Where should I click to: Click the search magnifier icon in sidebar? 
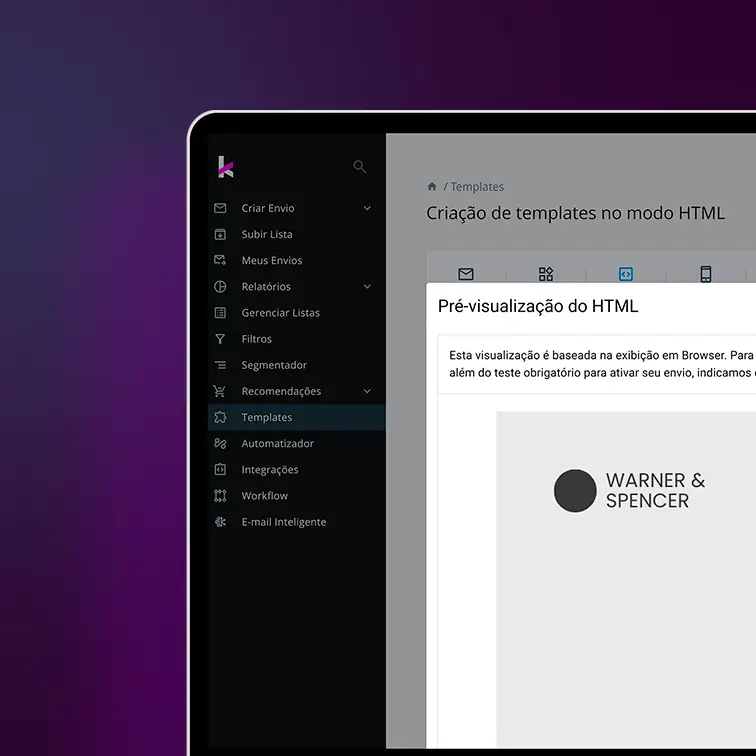point(360,167)
